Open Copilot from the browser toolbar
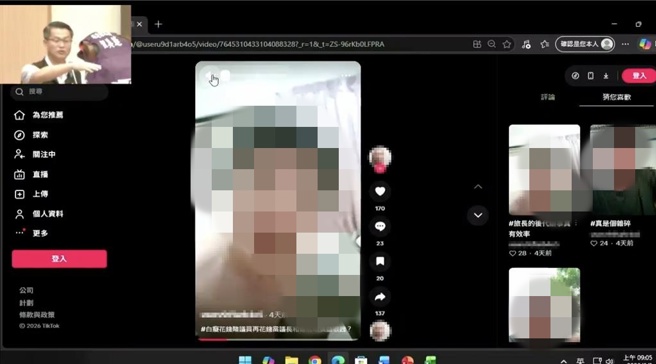656x364 pixels. [x=645, y=44]
